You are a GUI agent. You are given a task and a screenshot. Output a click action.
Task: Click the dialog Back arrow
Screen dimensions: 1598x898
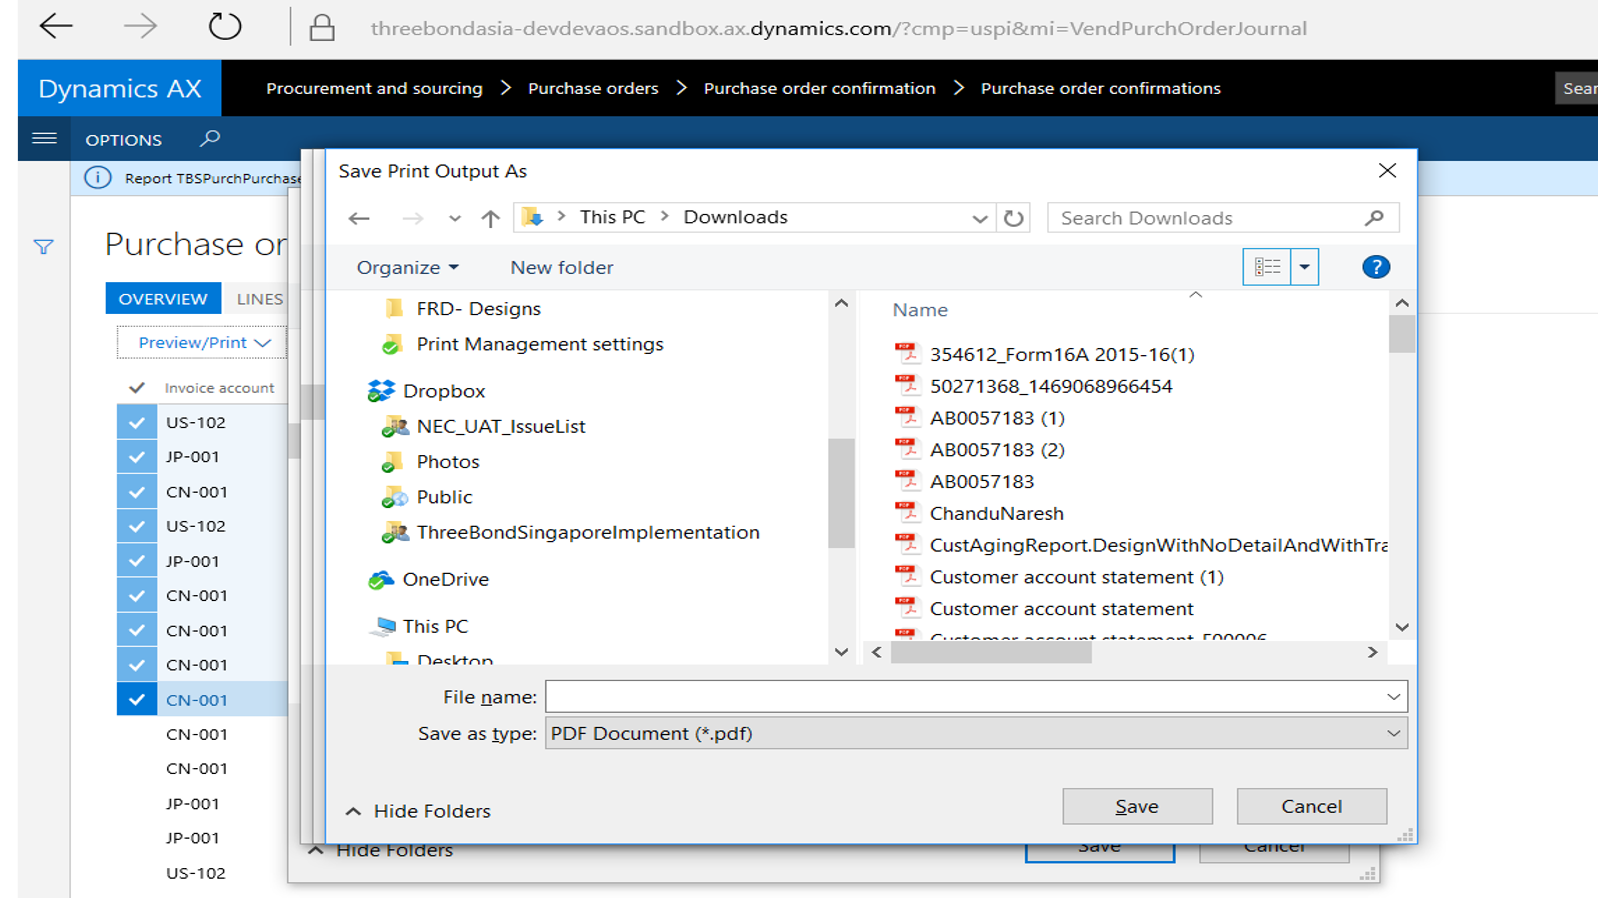click(x=359, y=218)
